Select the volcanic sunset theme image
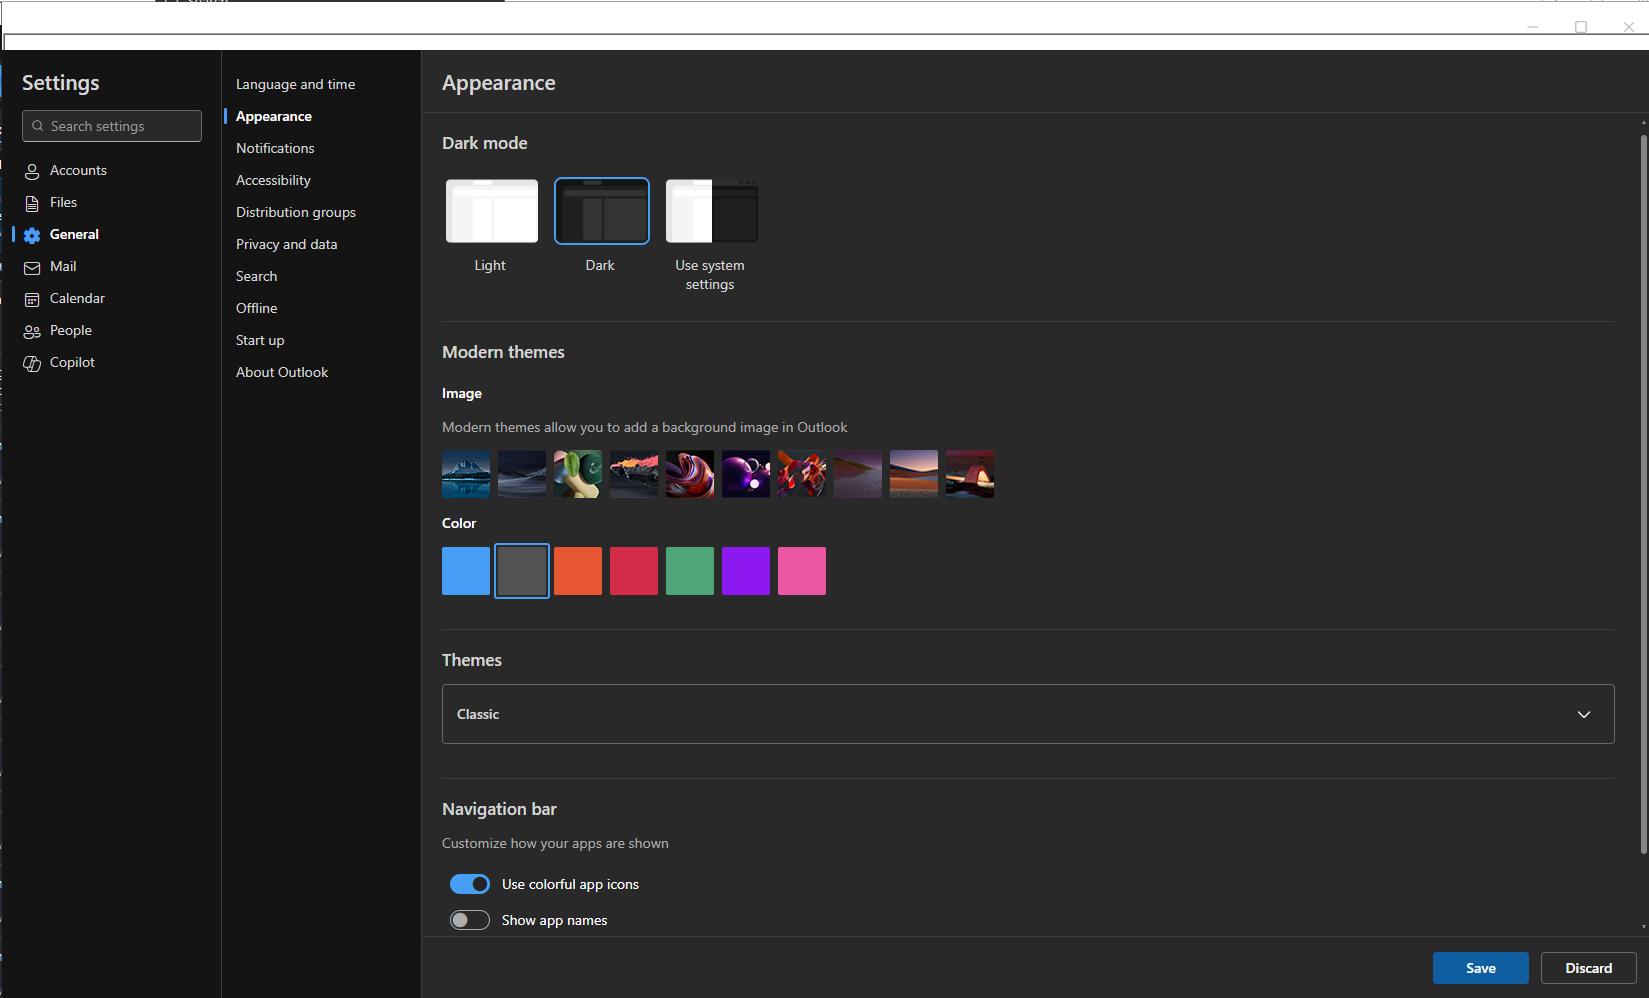 pos(634,474)
